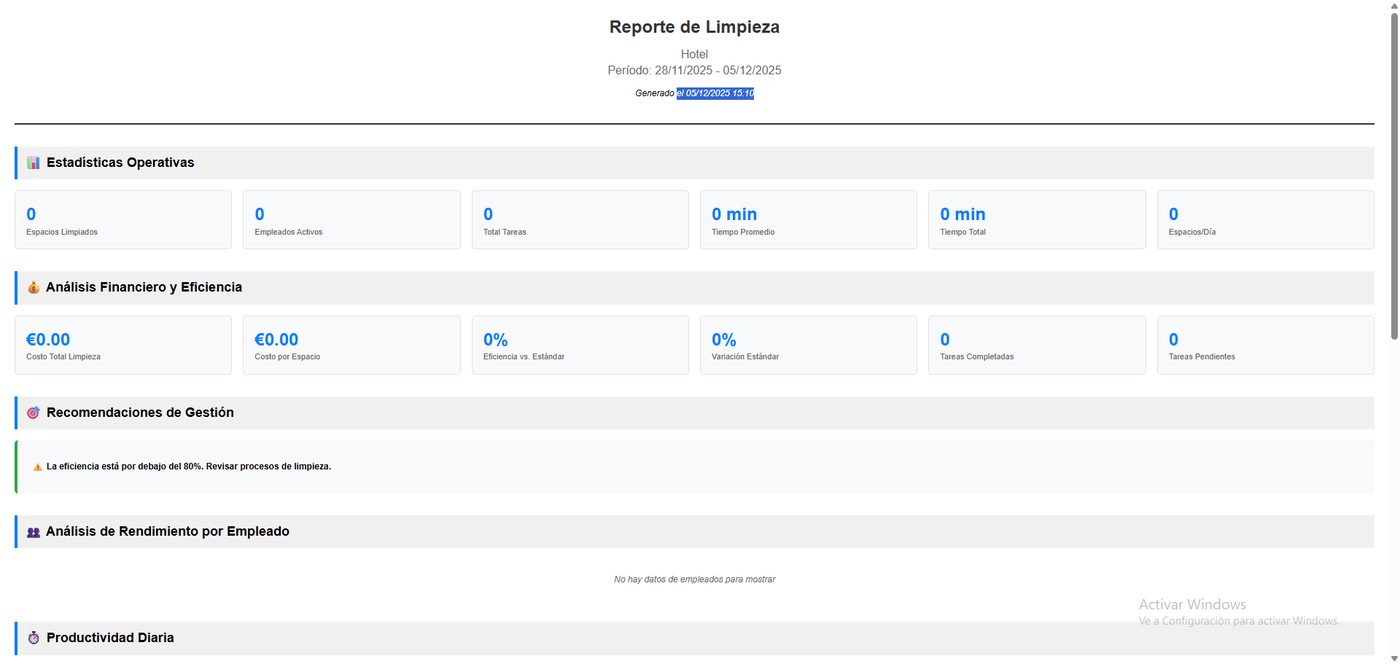Click the warning triangle icon in the recommendation
1400x664 pixels.
(x=38, y=467)
